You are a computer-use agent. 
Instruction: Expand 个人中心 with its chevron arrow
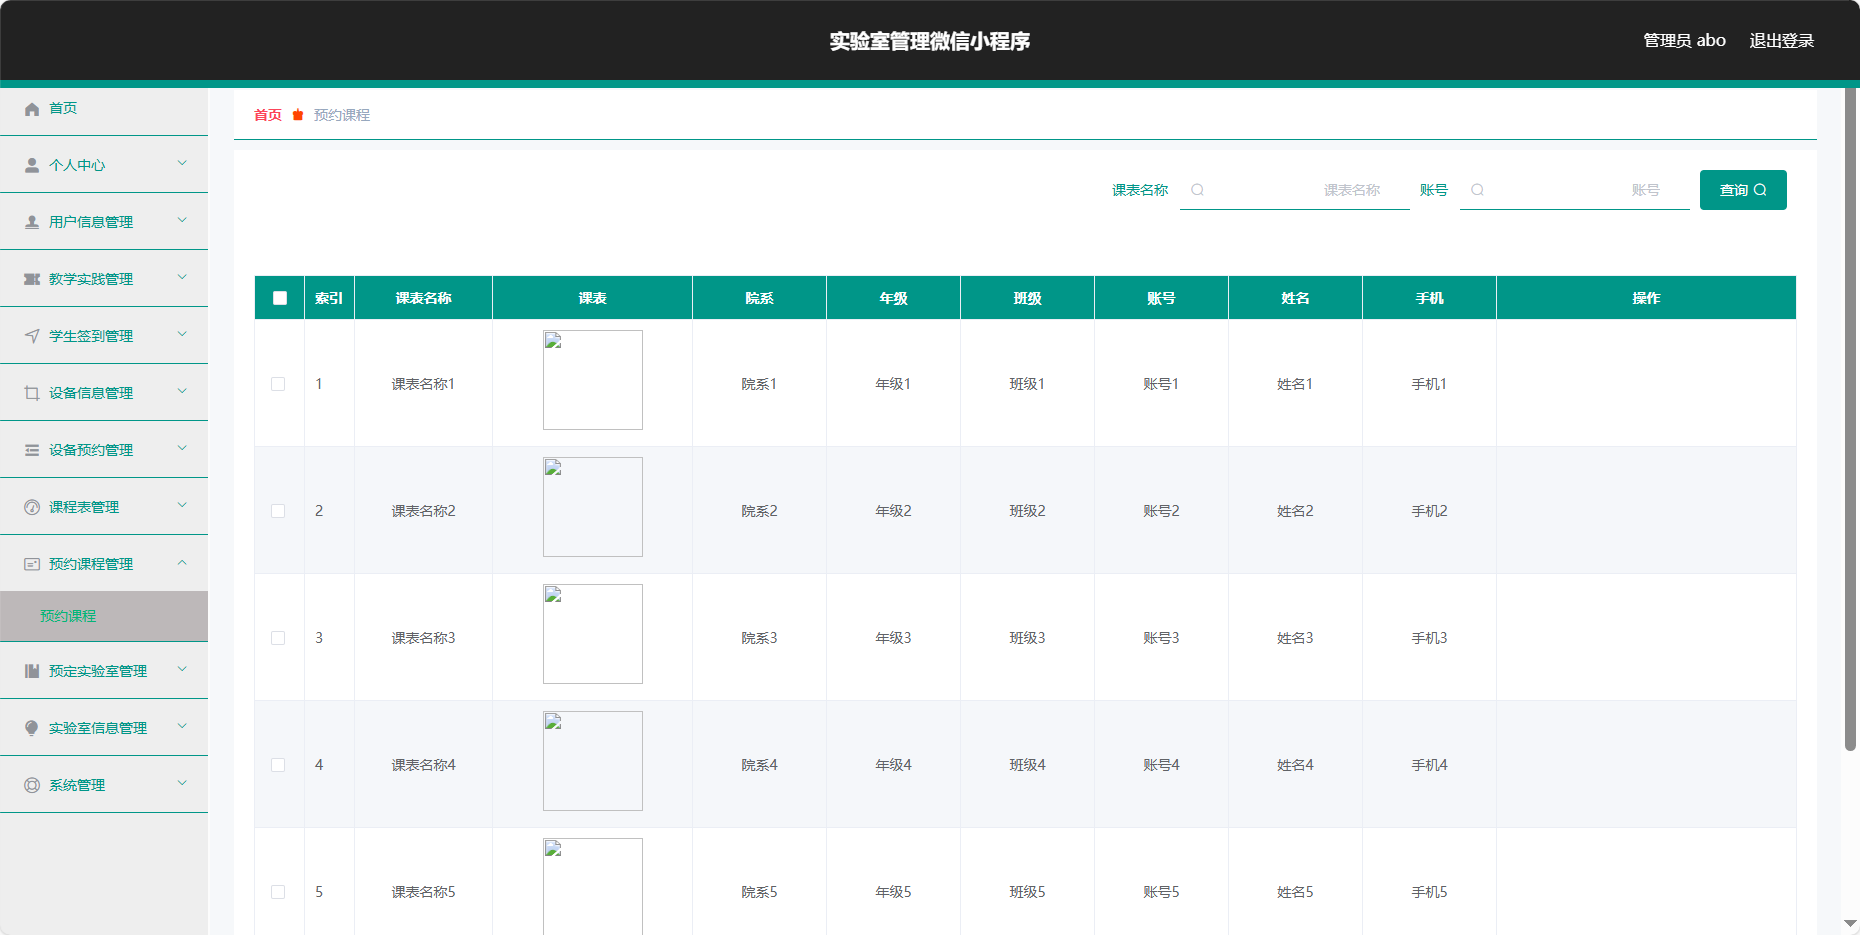(182, 163)
